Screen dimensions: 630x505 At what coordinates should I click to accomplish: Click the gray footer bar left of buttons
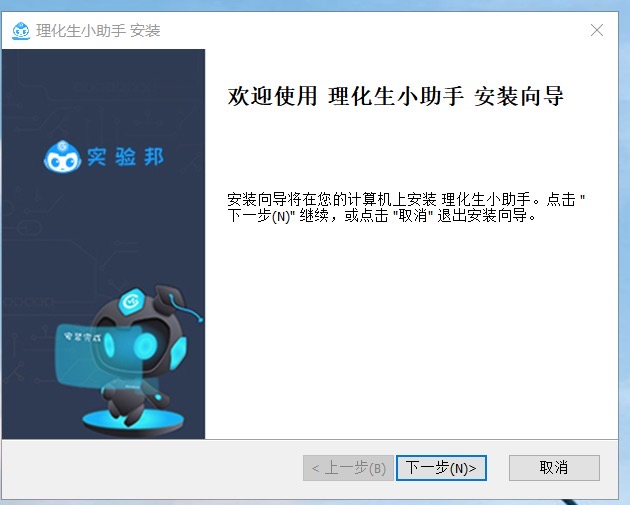pyautogui.click(x=152, y=468)
